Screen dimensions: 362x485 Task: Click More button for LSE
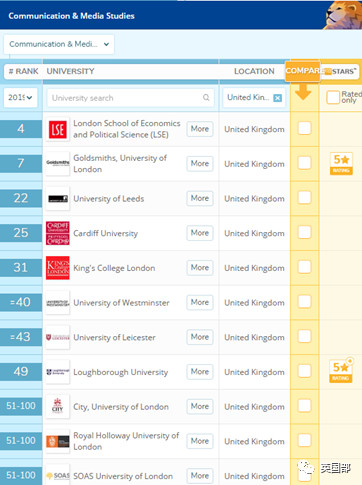tap(200, 129)
